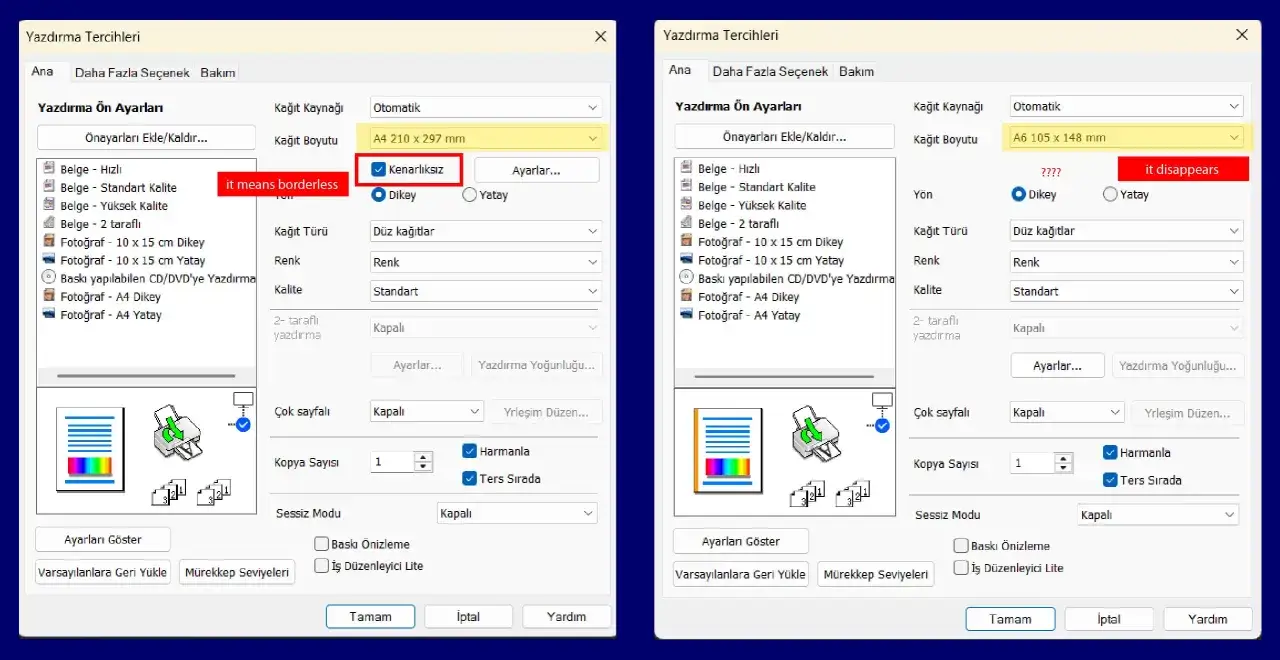This screenshot has width=1280, height=660.
Task: Open Kağıt Kaynağı dropdown in left window
Action: [486, 107]
